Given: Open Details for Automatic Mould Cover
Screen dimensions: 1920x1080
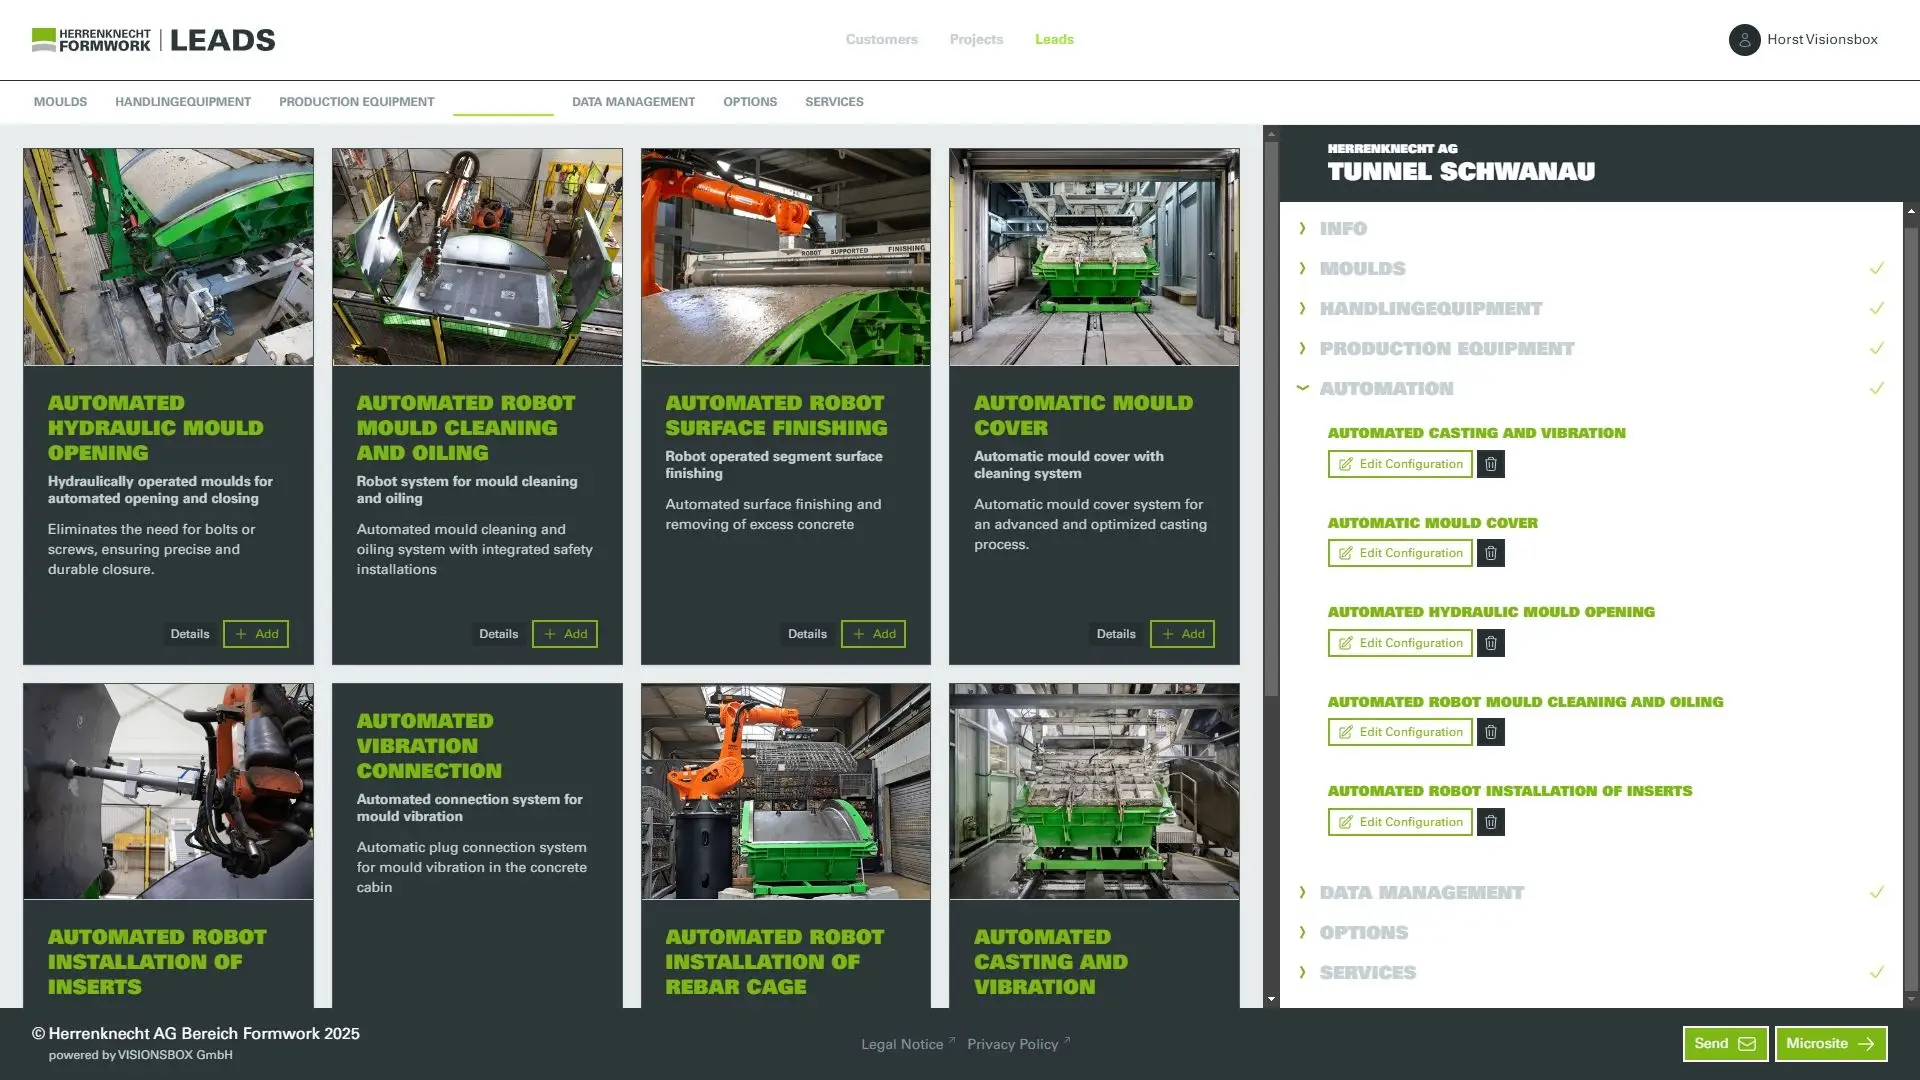Looking at the screenshot, I should (x=1115, y=634).
